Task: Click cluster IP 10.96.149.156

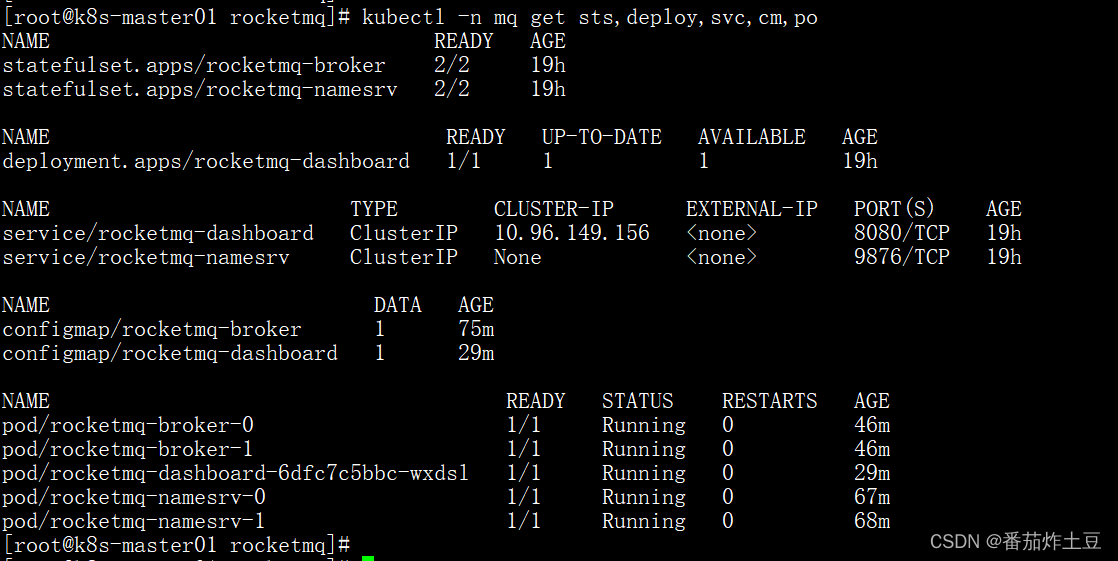Action: tap(572, 233)
